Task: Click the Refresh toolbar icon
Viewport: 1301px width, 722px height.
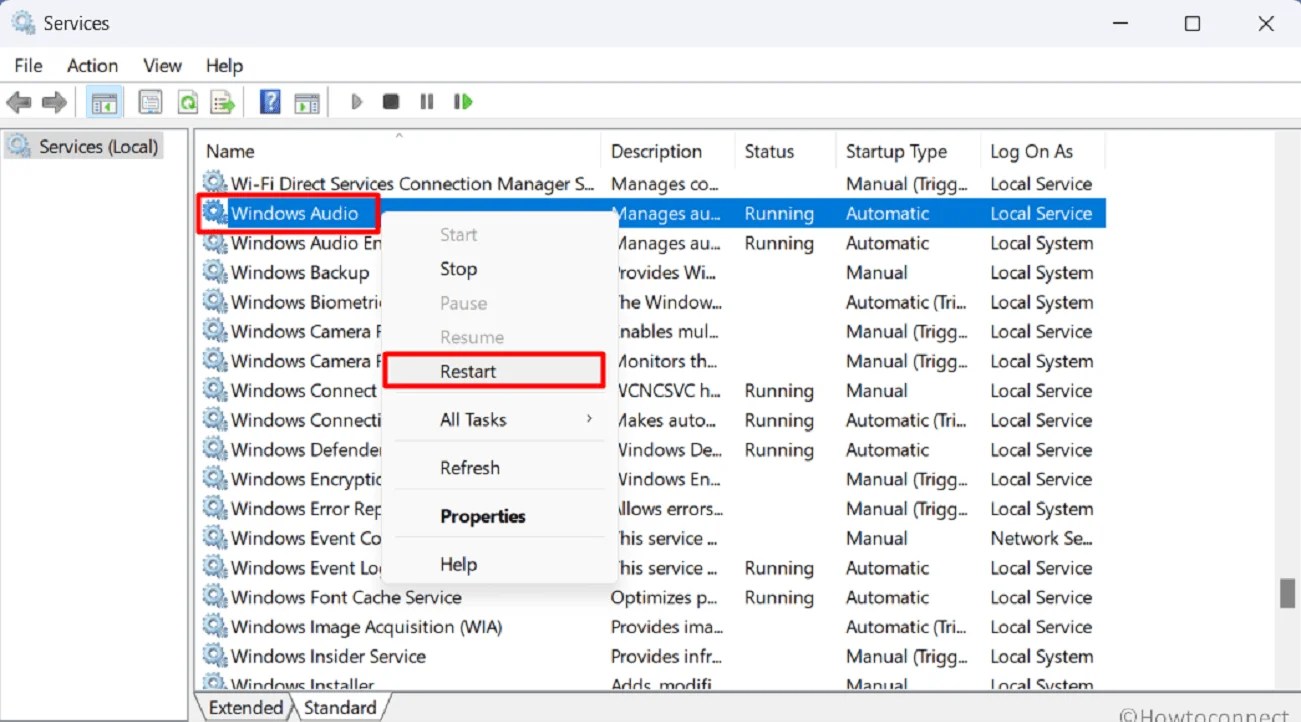Action: point(187,101)
